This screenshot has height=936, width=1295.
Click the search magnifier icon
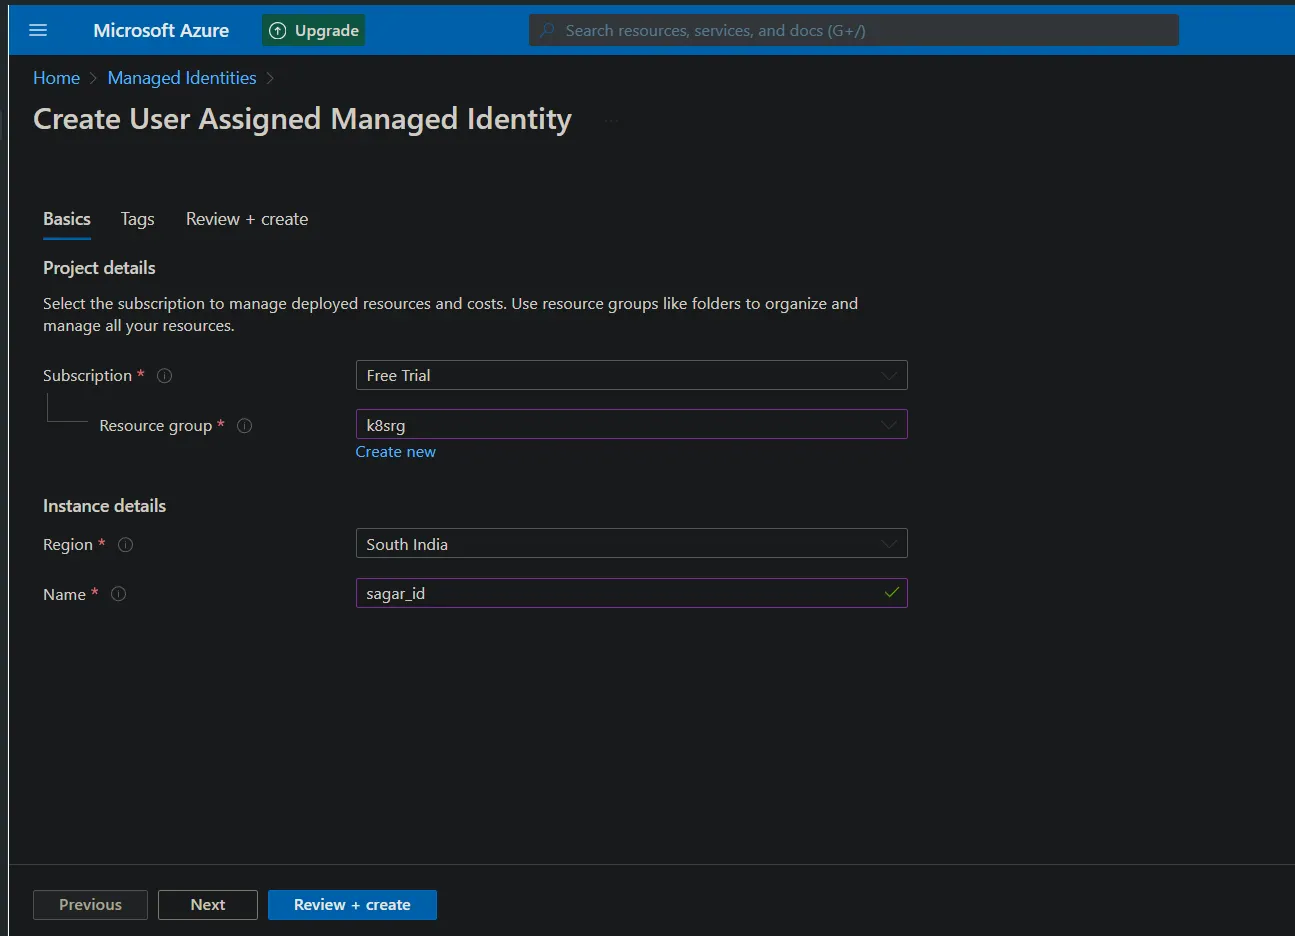point(547,30)
